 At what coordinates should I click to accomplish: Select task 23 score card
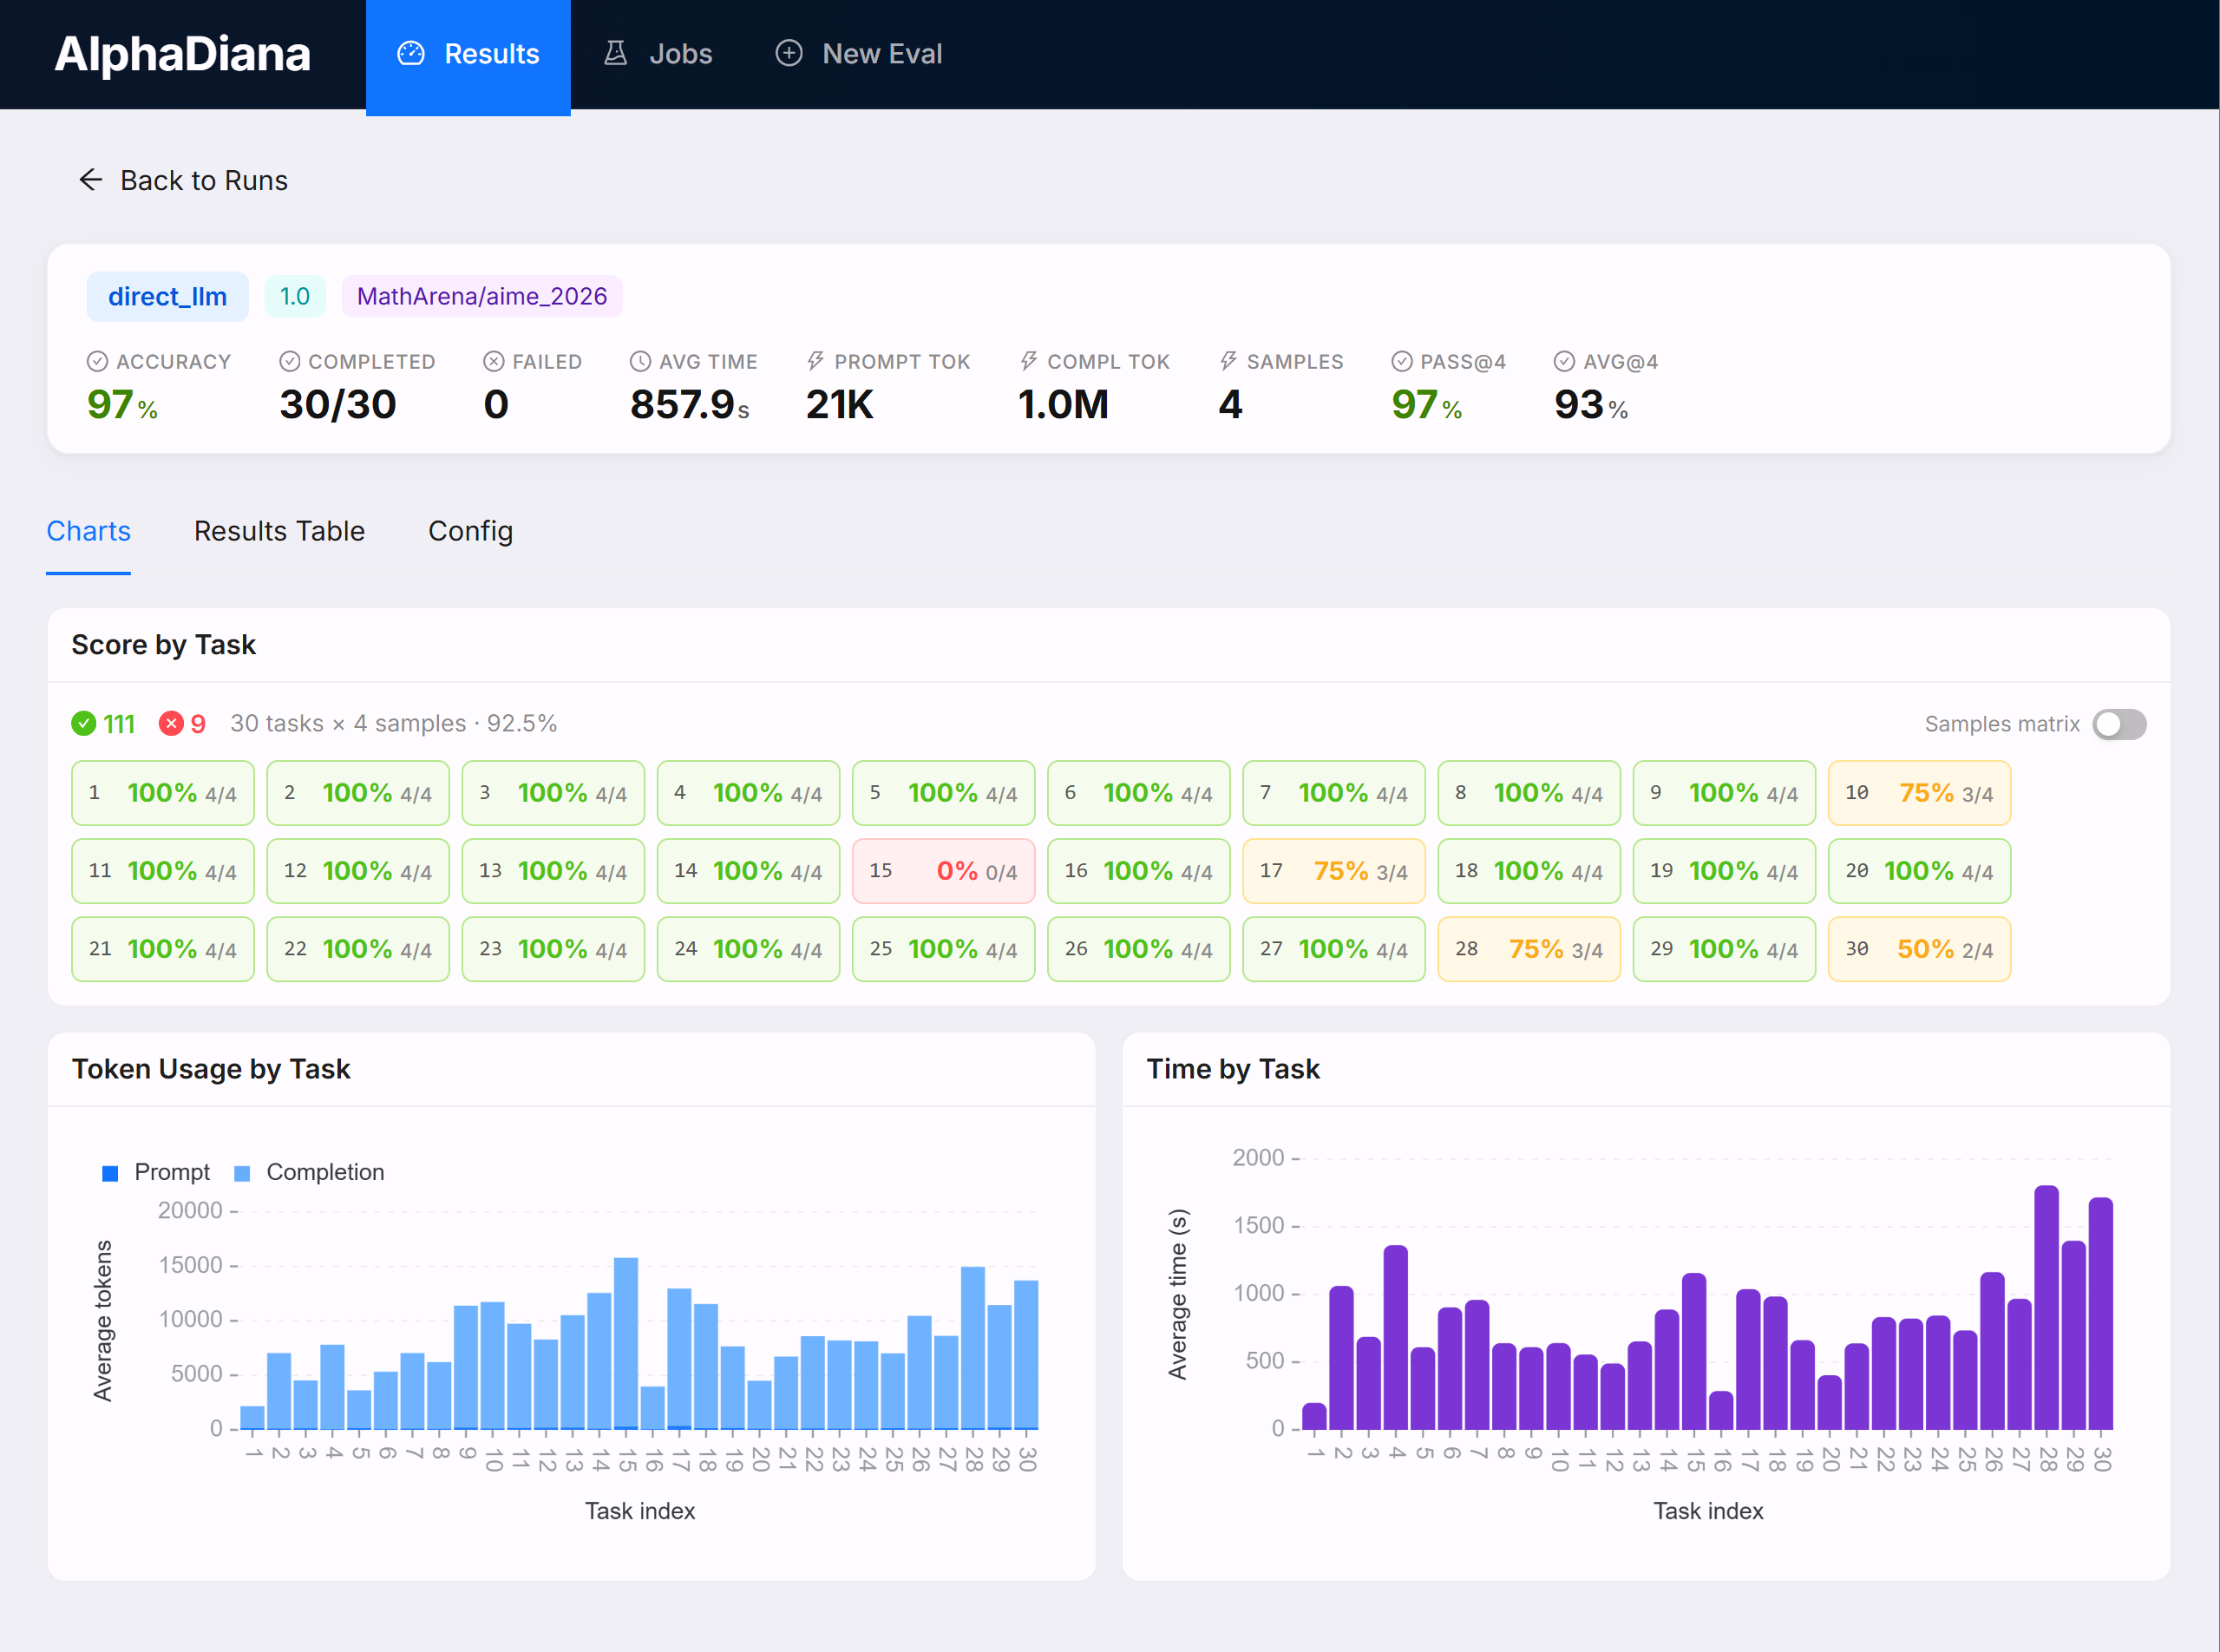click(553, 949)
